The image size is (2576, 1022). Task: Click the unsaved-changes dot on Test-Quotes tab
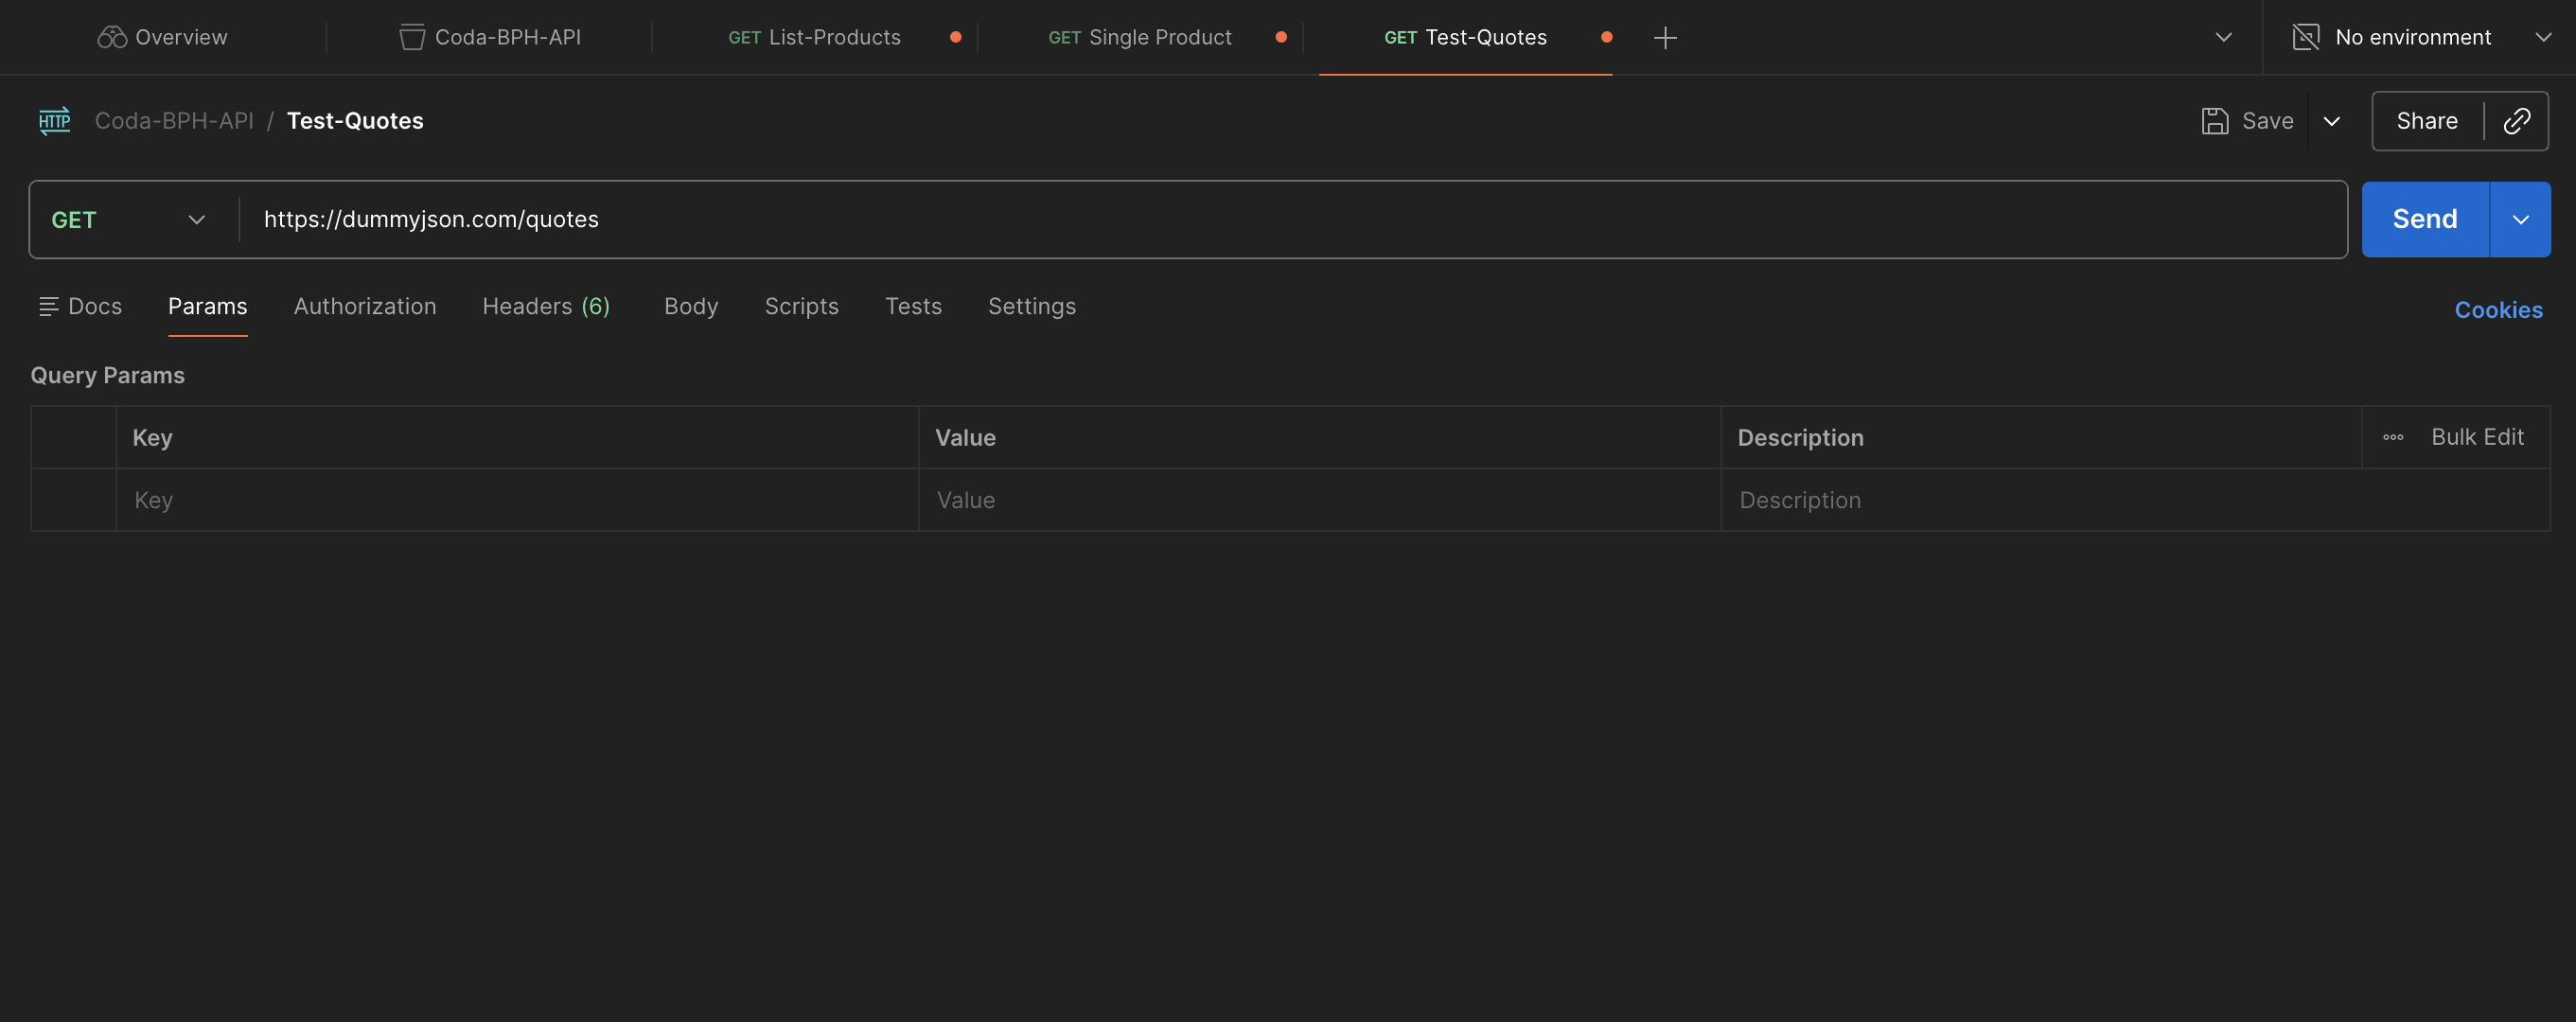[x=1607, y=37]
